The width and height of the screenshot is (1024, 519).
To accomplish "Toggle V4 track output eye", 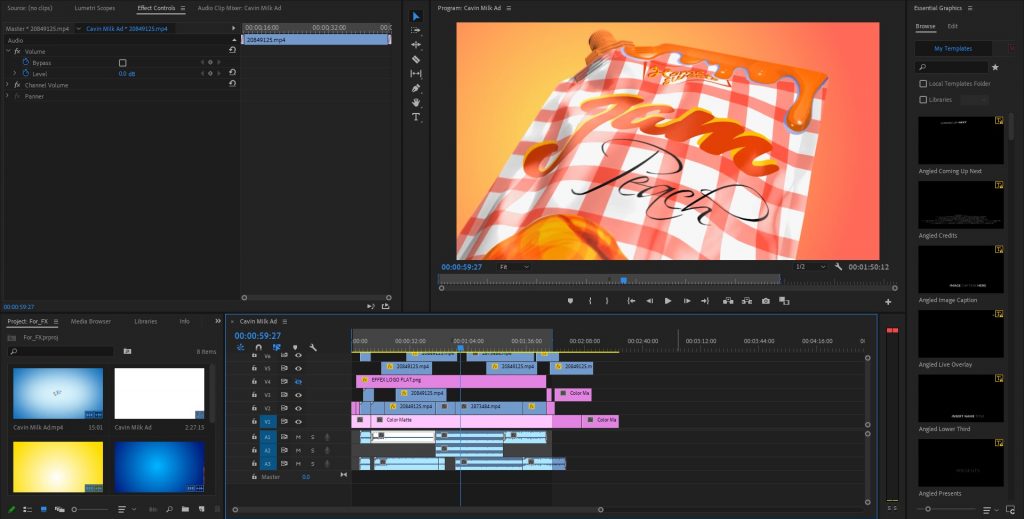I will 298,382.
